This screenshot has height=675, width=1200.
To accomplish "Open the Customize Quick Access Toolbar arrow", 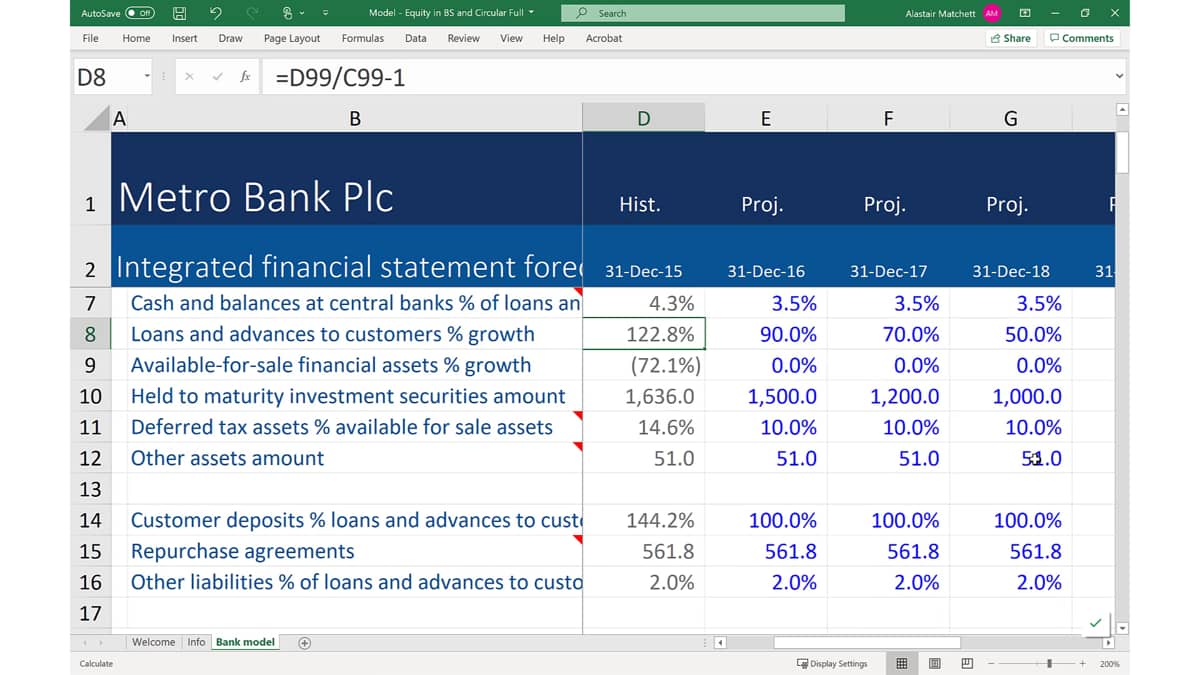I will tap(325, 13).
